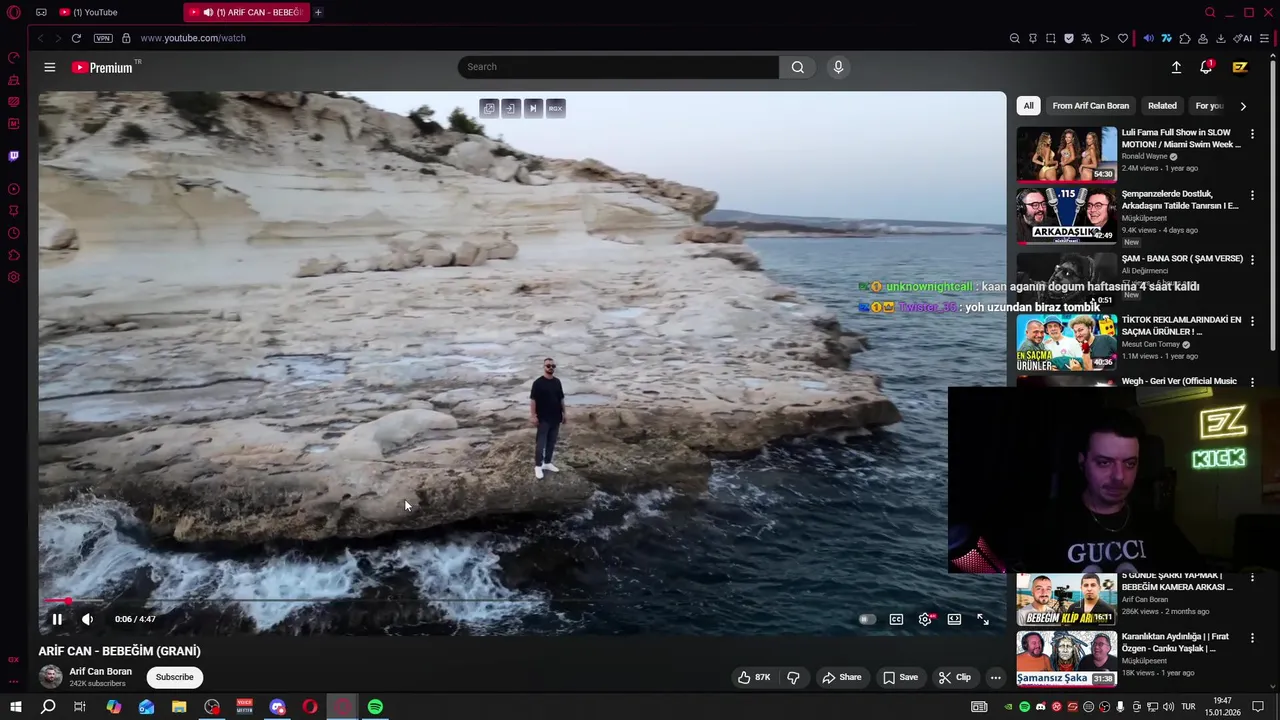Open the TIKTOK REKLAMLARINDAKİ video title
Viewport: 1280px width, 720px height.
[x=1181, y=325]
